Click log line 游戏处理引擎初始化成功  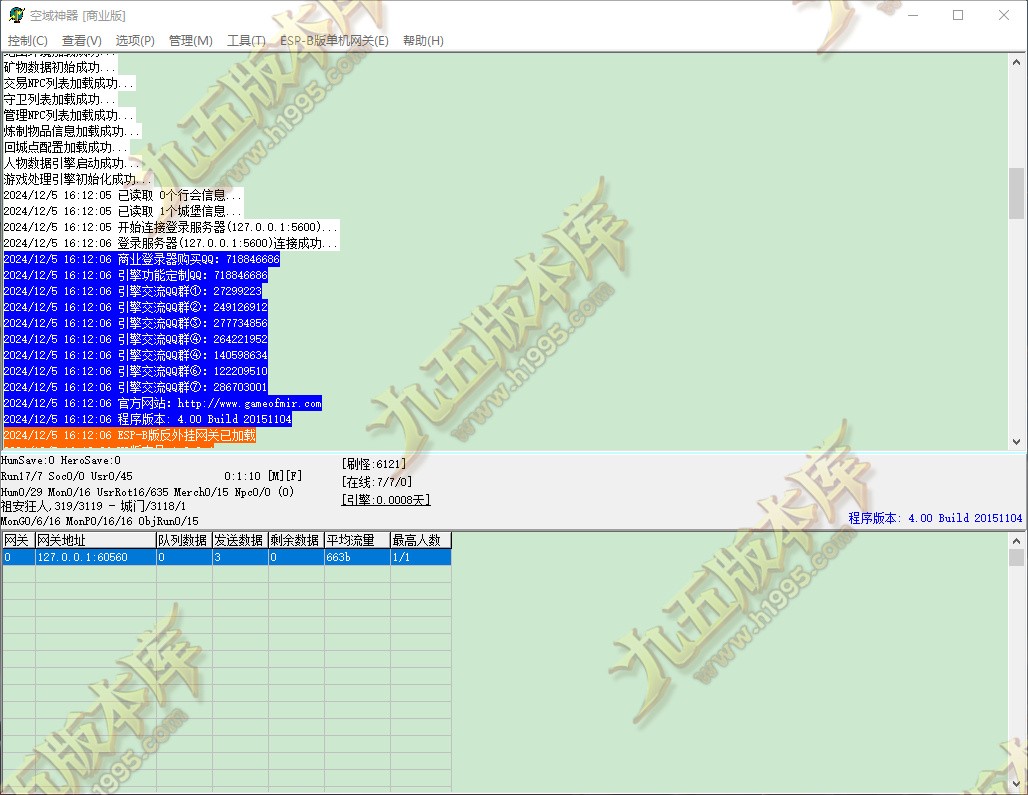(x=78, y=179)
